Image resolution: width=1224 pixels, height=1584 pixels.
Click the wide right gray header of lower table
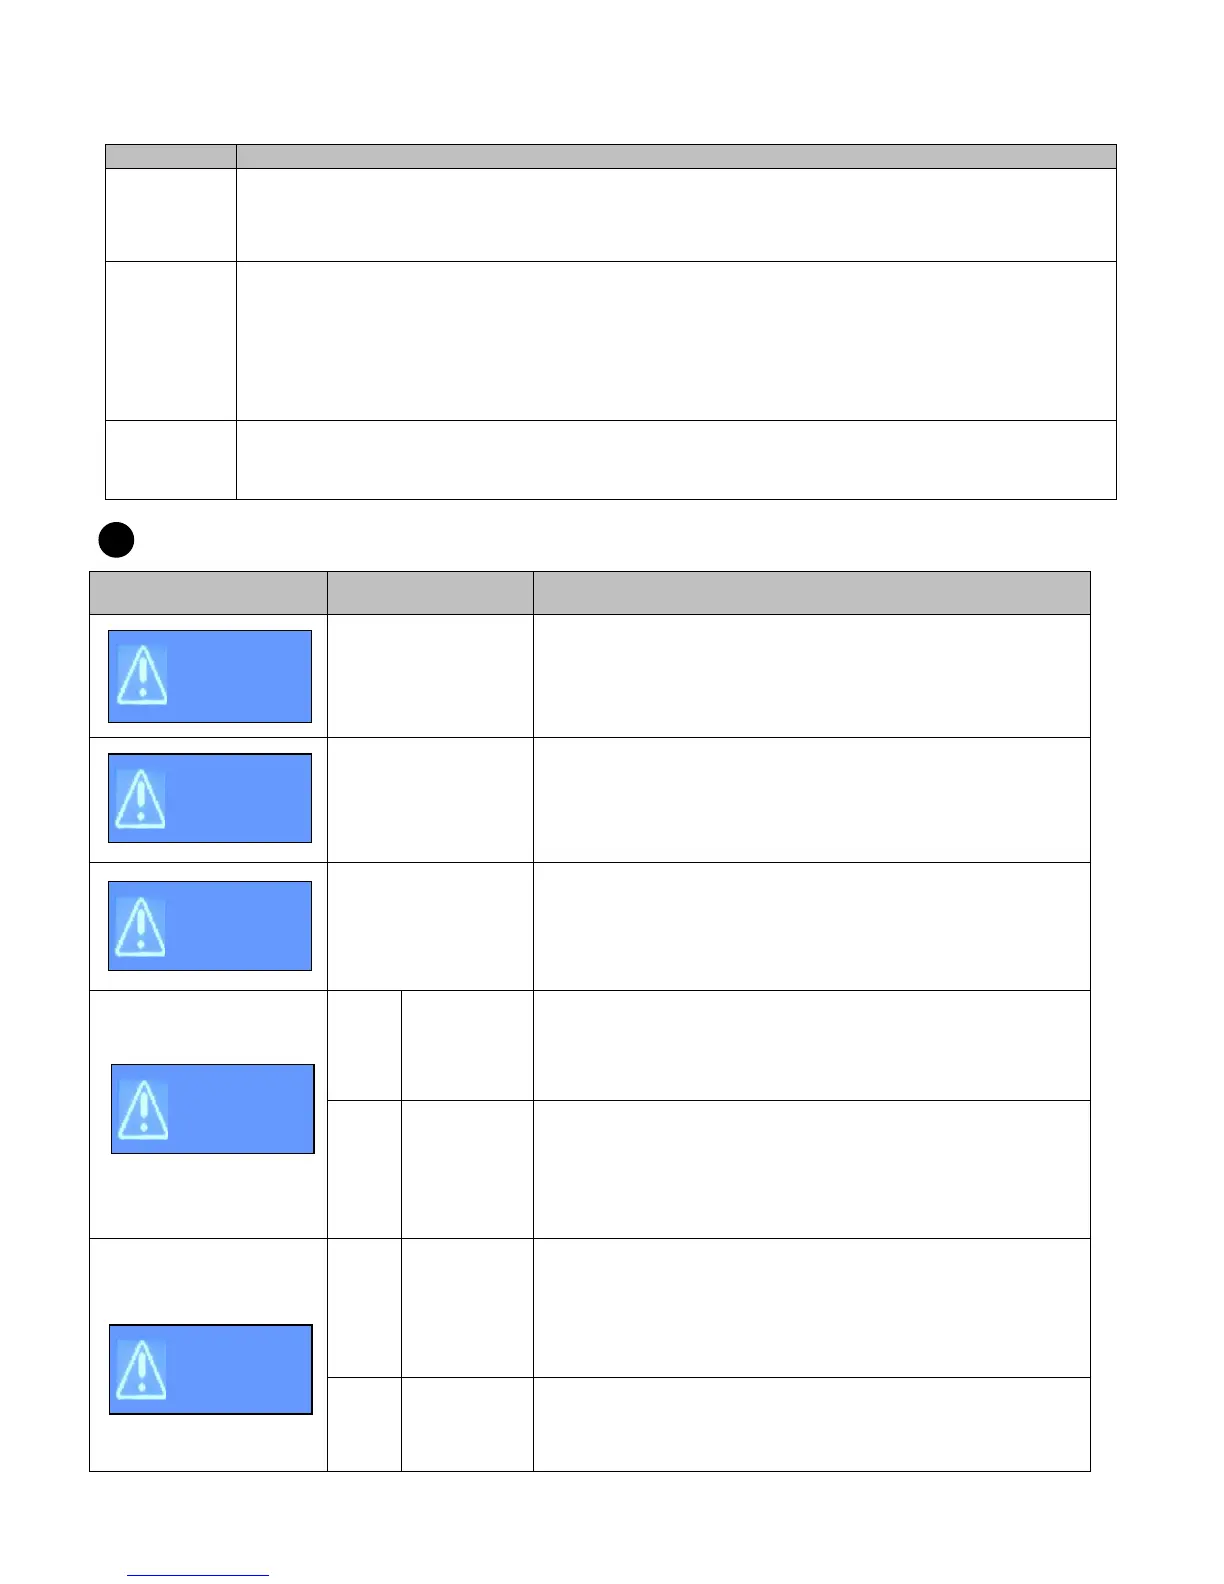[811, 592]
